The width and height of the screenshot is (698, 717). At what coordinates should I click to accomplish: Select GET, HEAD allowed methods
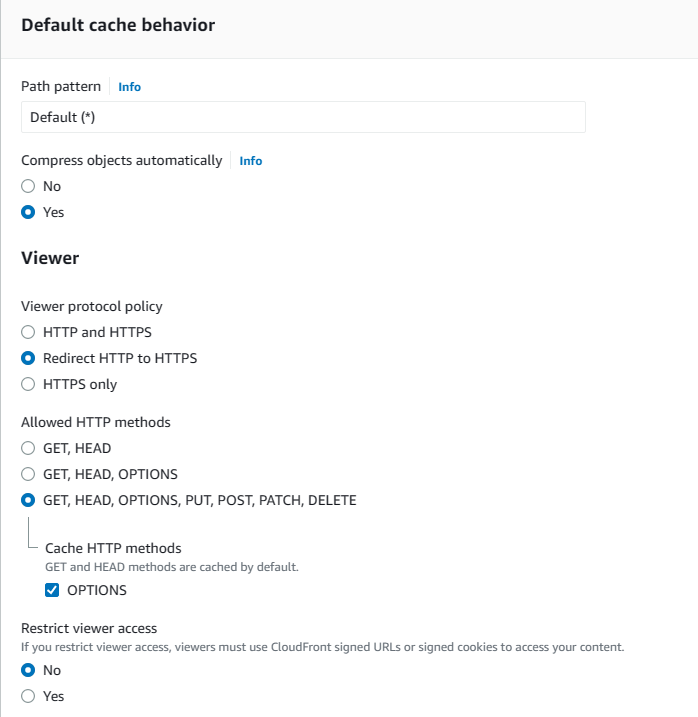29,448
